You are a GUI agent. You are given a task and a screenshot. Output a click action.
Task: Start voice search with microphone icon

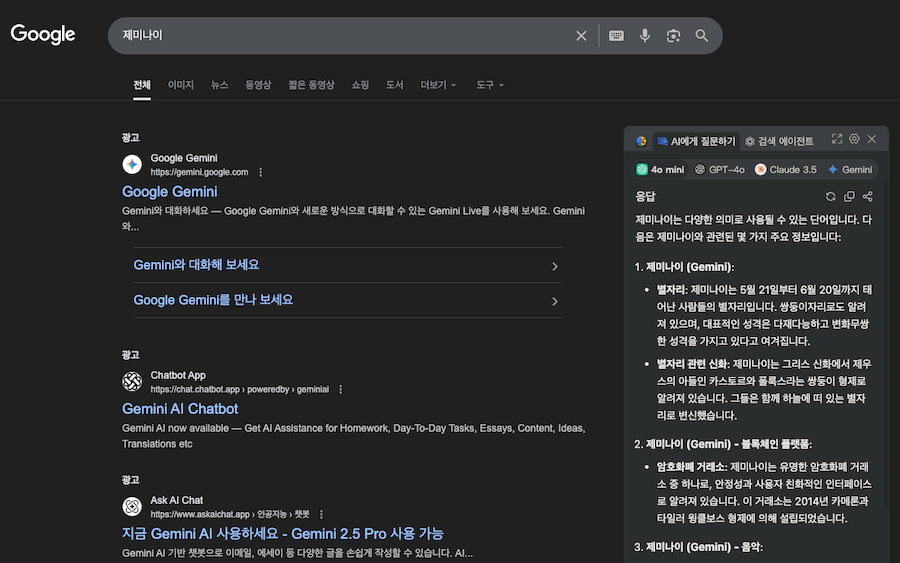pyautogui.click(x=645, y=36)
